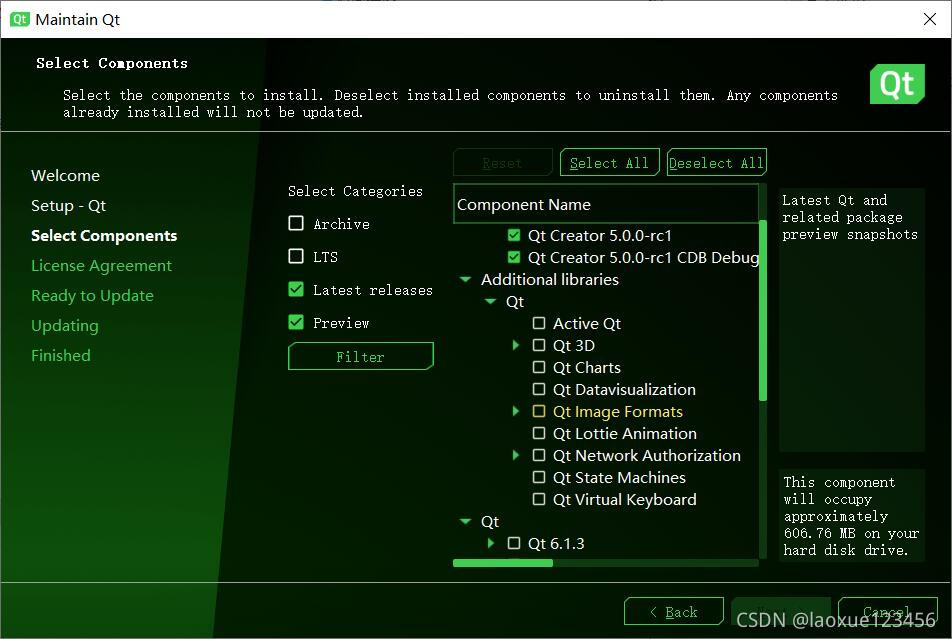
Task: Check the Qt Lottie Animation checkbox
Action: (539, 433)
